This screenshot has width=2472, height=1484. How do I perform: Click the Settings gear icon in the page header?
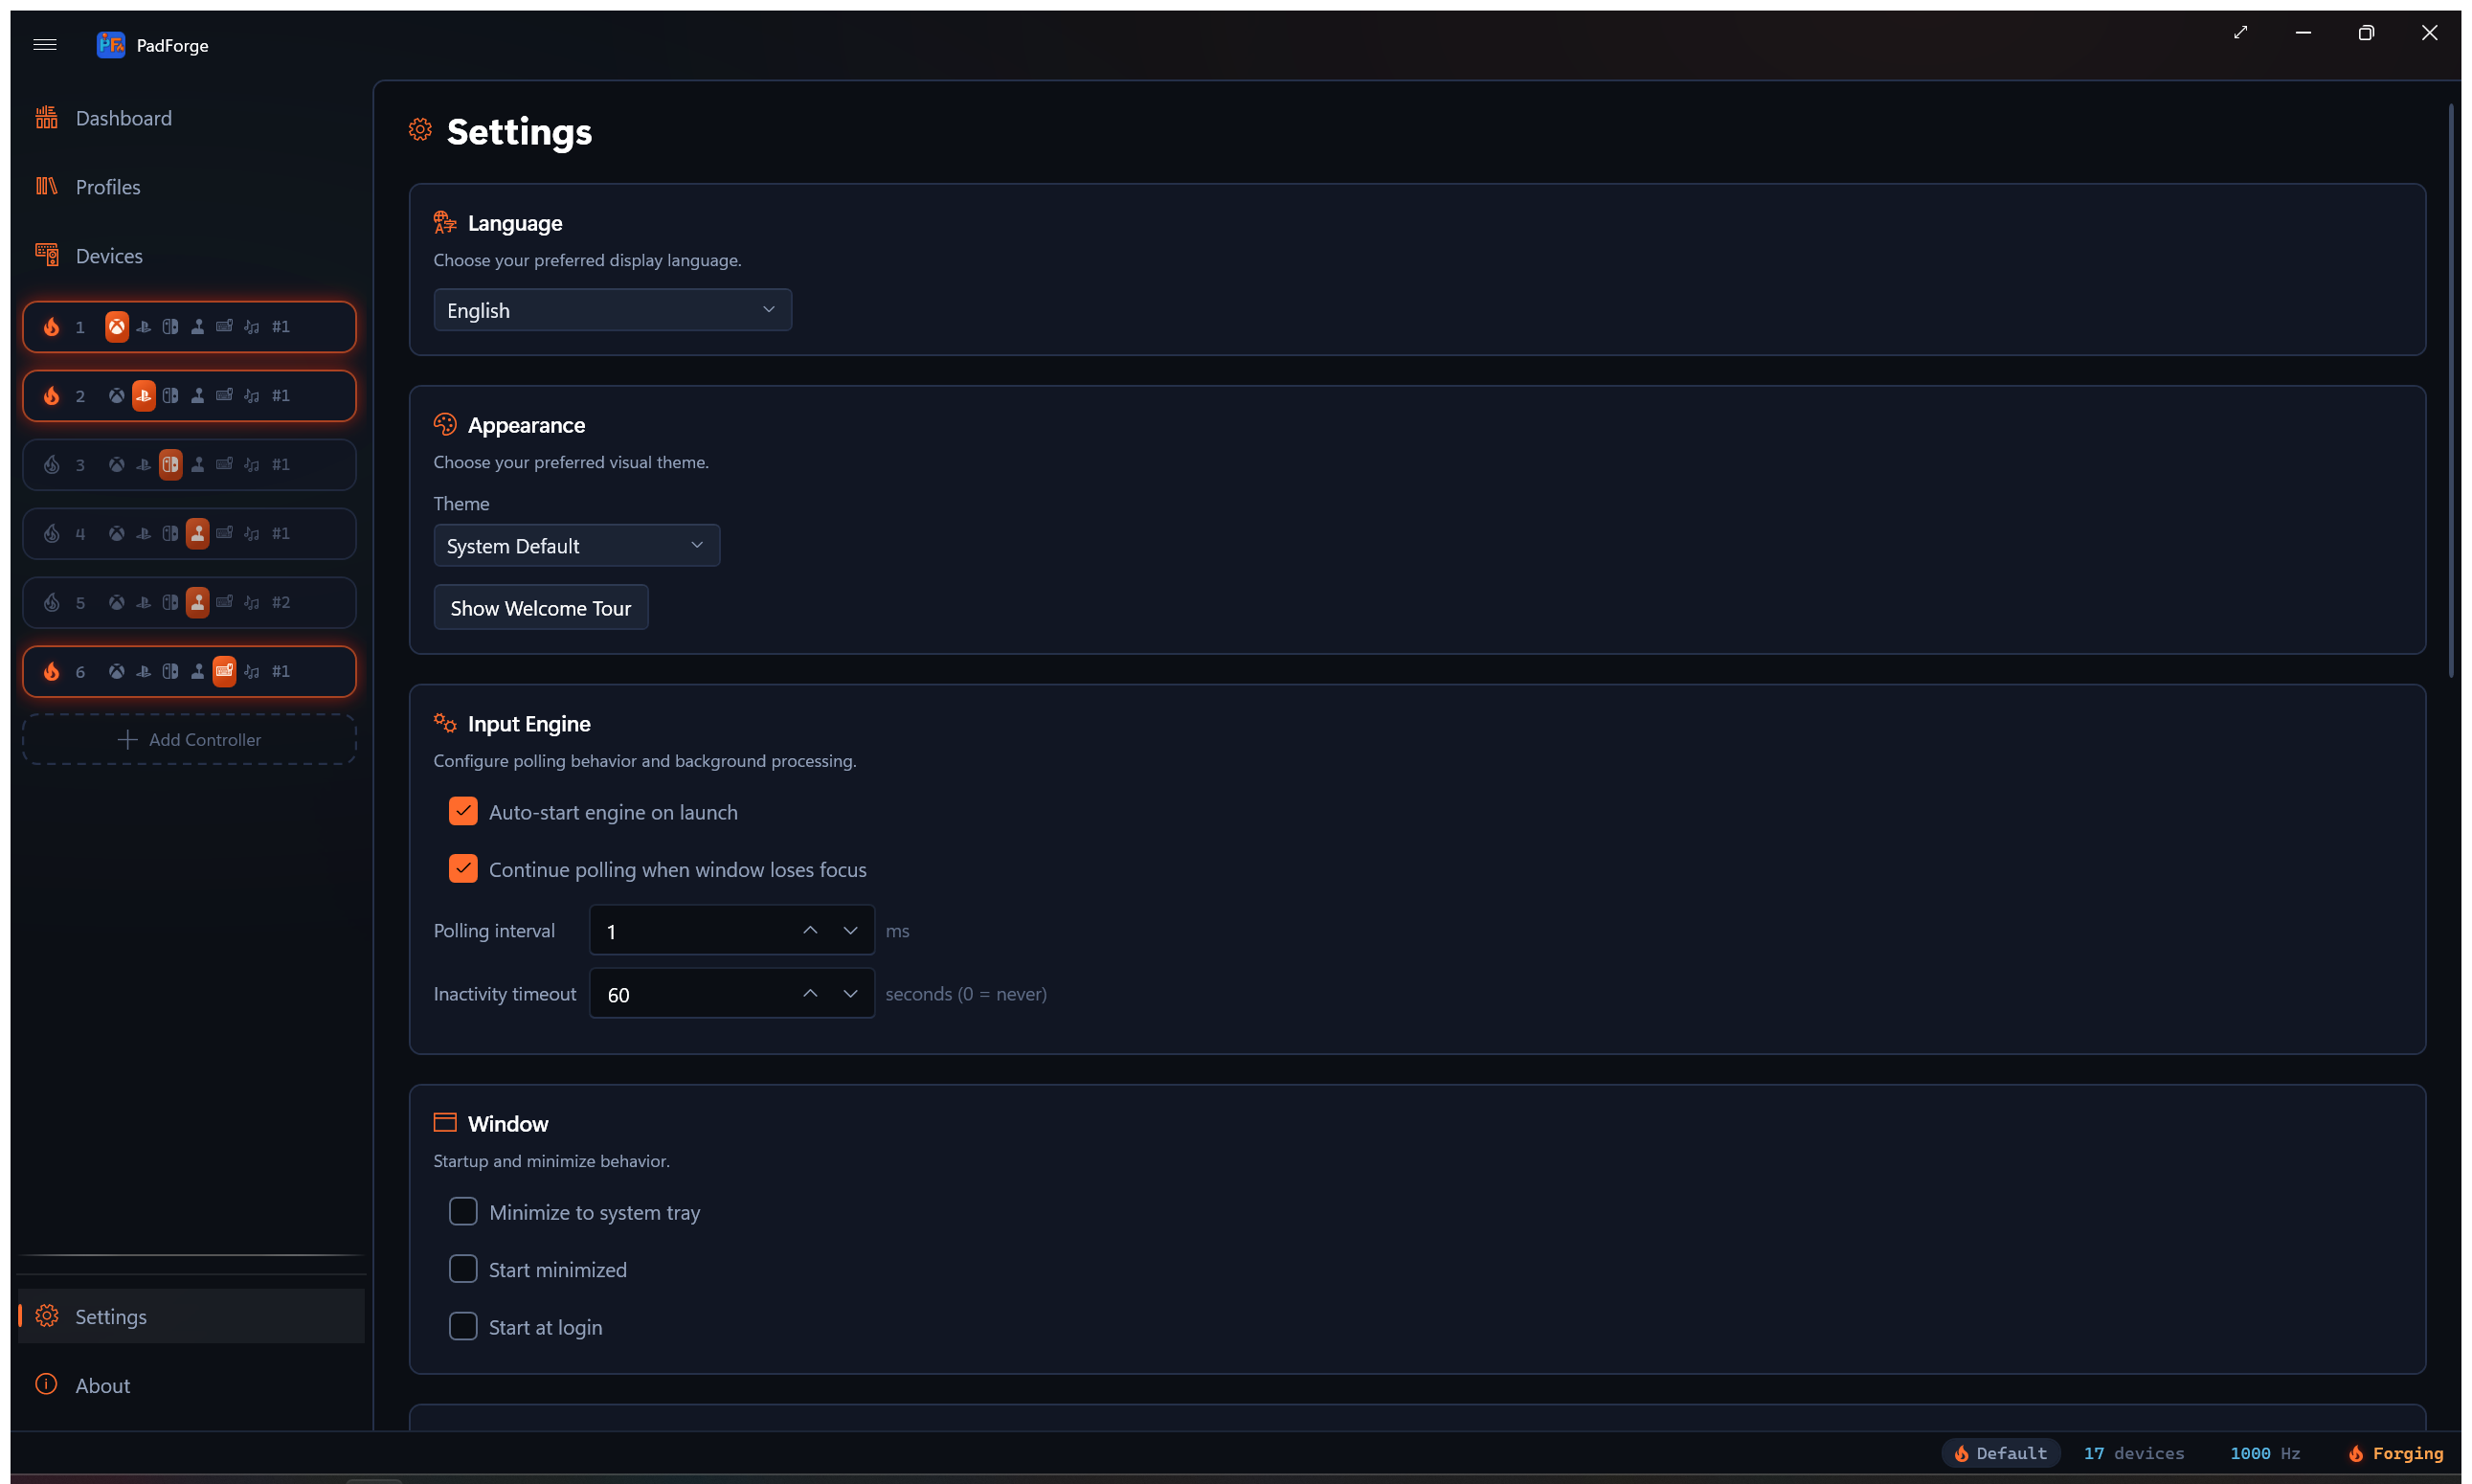pos(420,130)
